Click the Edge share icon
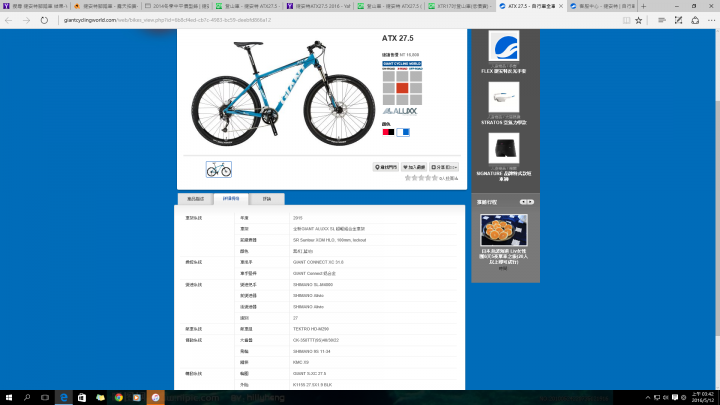The width and height of the screenshot is (720, 405). tap(695, 20)
